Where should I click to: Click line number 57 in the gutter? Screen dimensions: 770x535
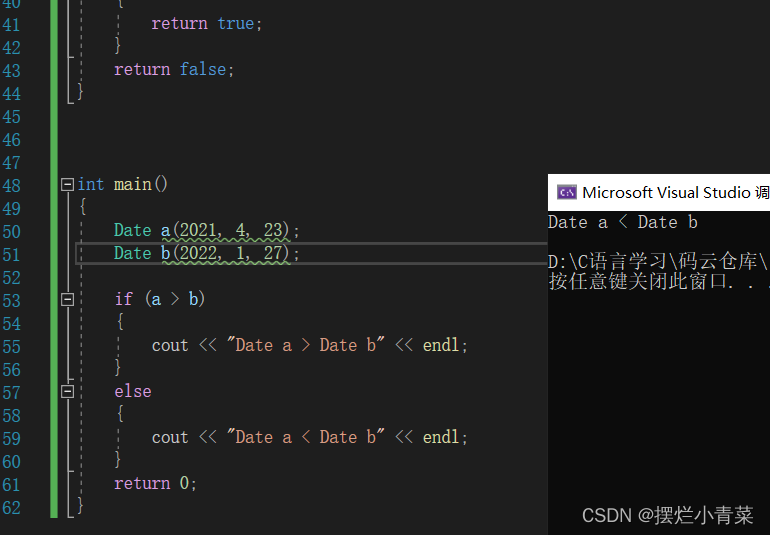pos(11,393)
